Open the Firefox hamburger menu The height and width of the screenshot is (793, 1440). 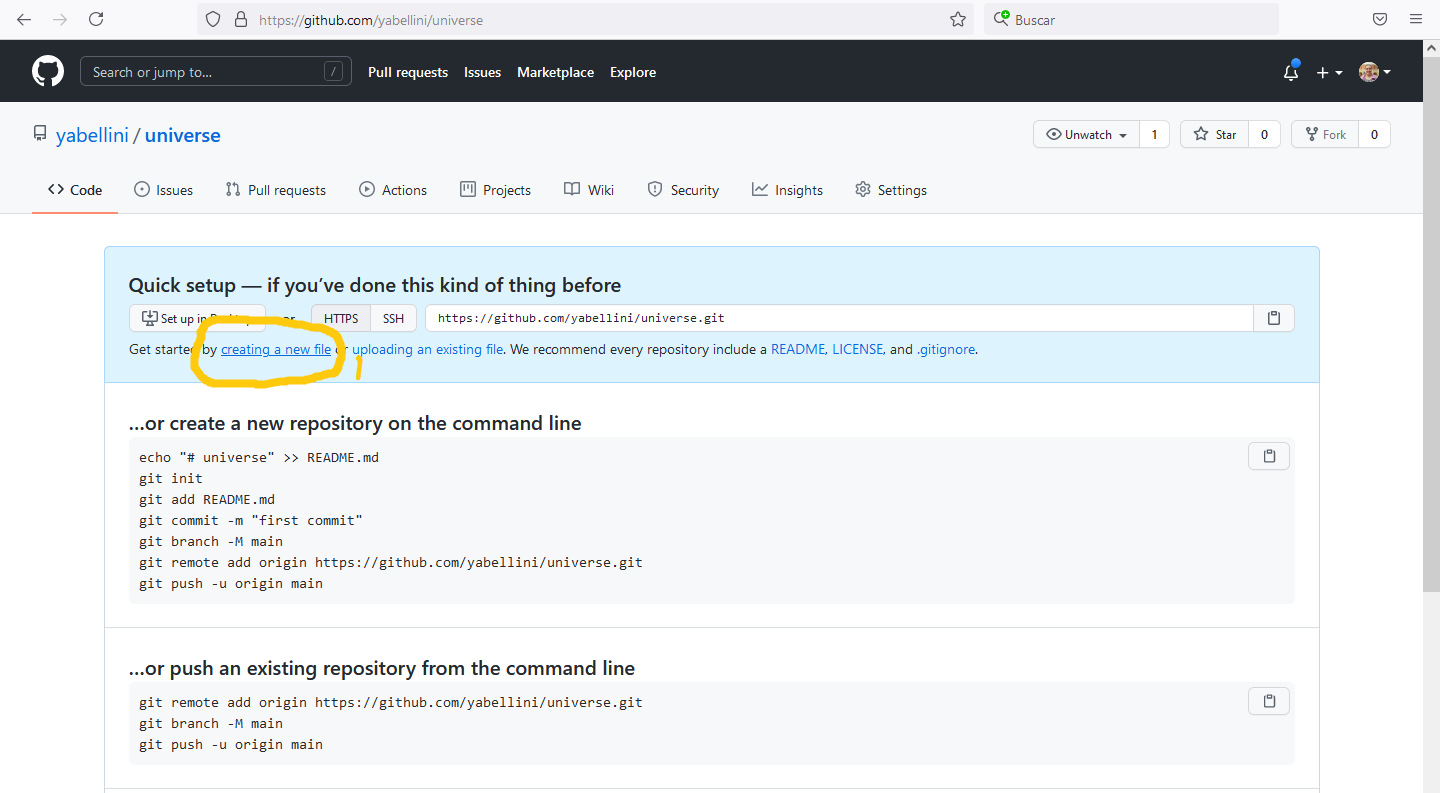[1415, 19]
